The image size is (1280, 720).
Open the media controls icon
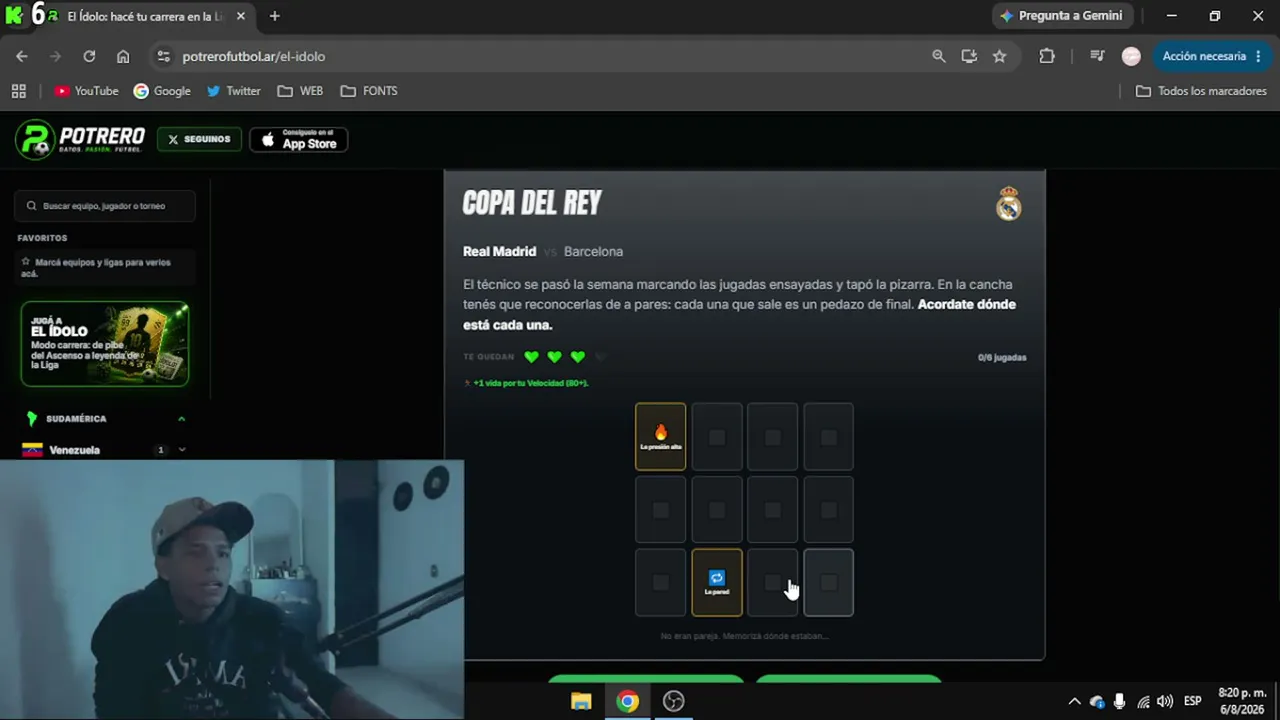(1097, 56)
